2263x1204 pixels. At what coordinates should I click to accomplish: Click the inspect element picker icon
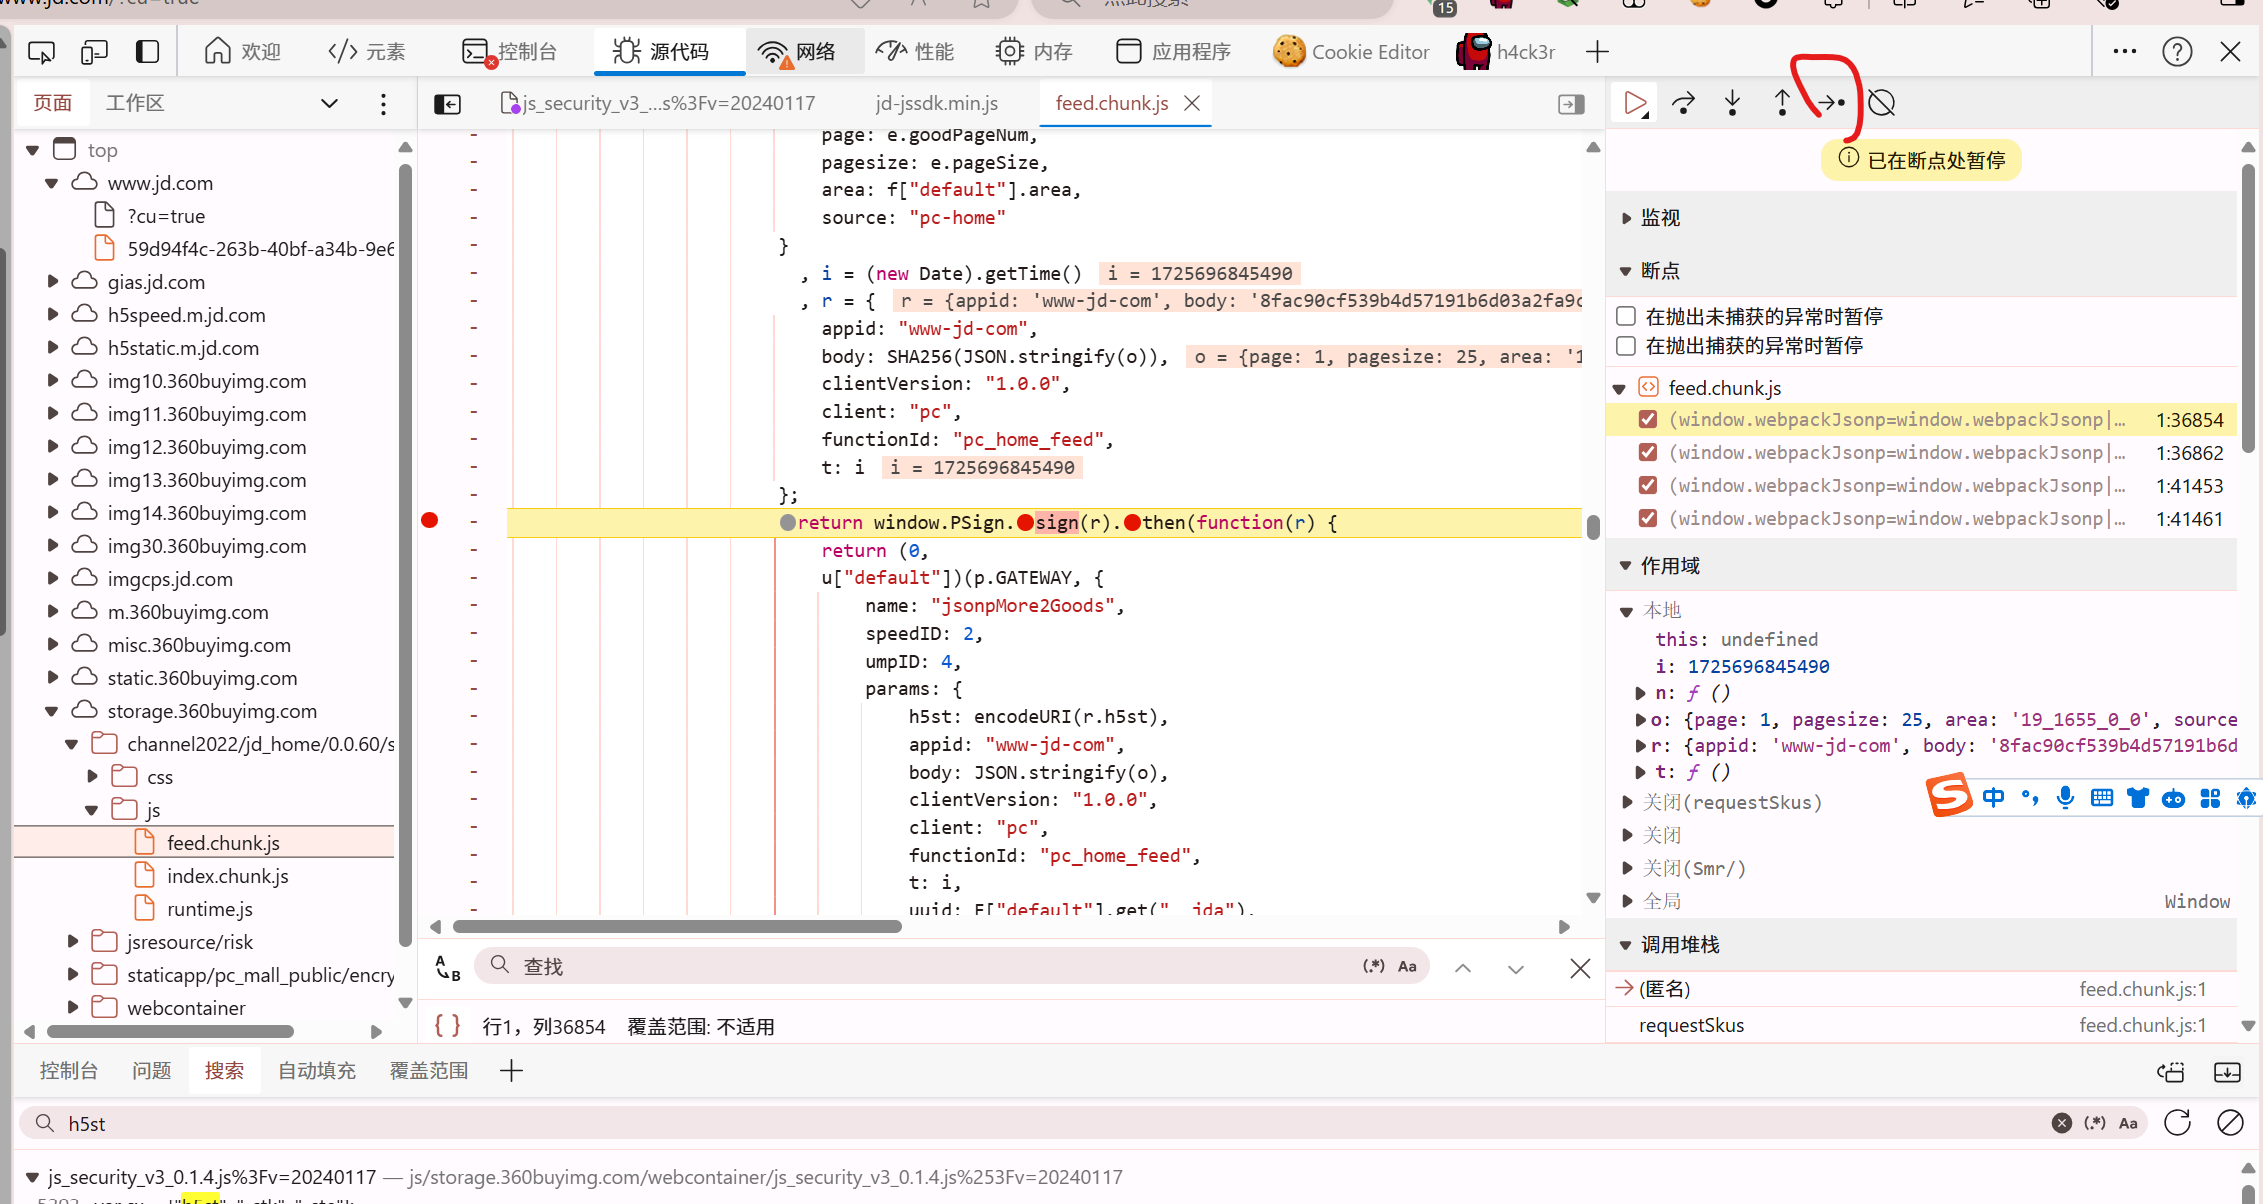(41, 52)
